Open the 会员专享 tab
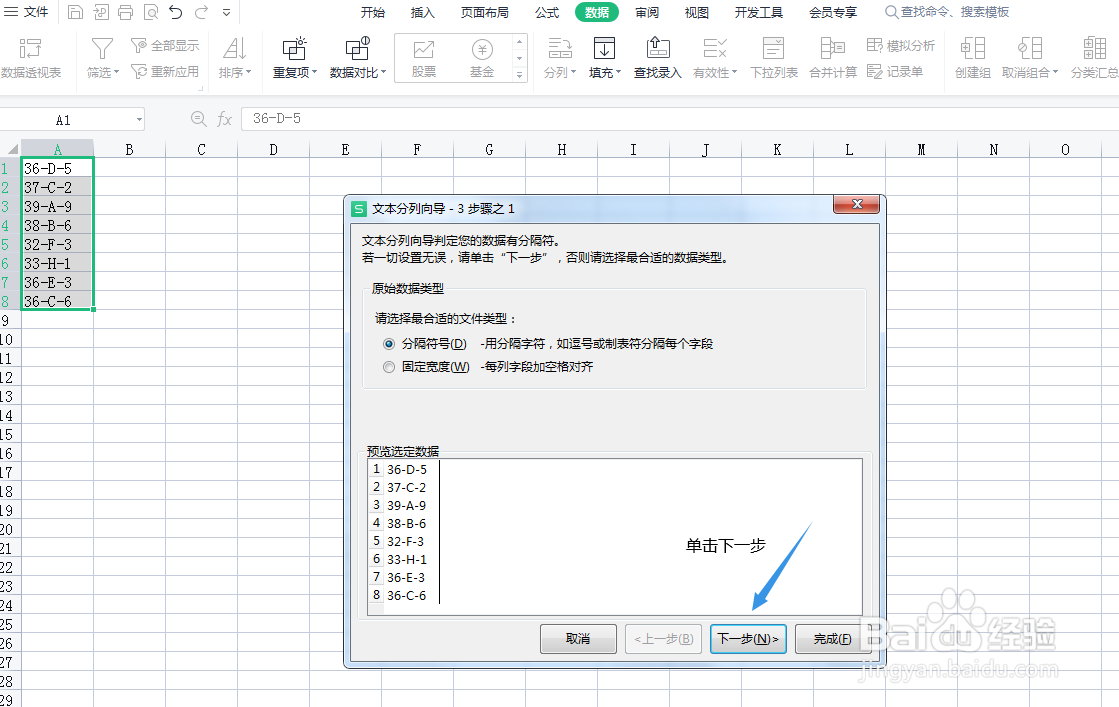 pos(833,12)
